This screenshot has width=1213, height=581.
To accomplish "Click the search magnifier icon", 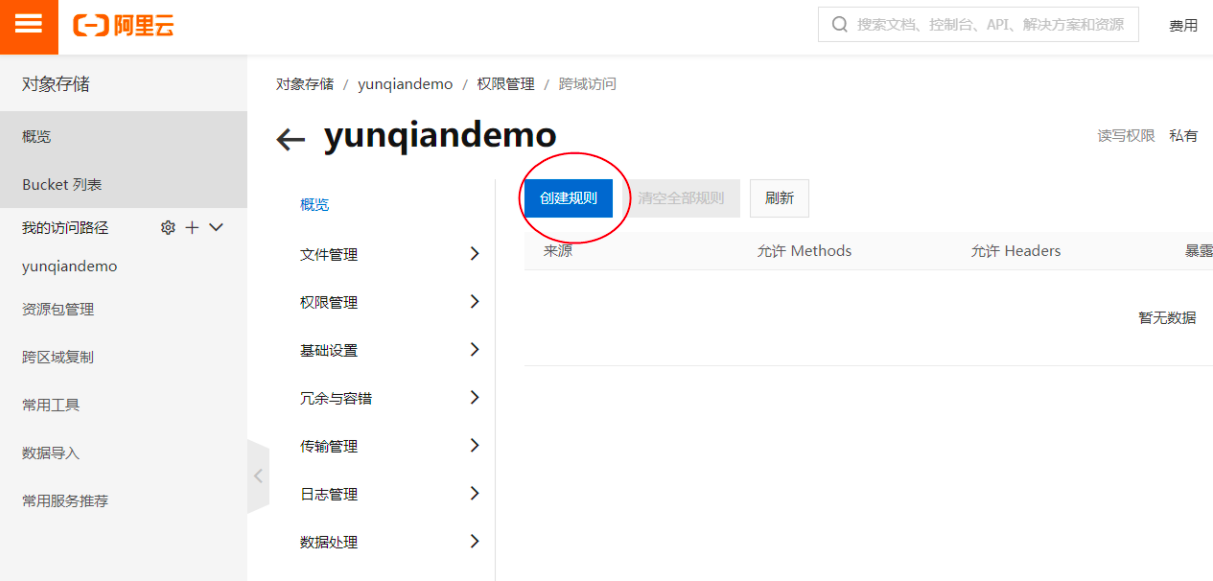I will 839,24.
